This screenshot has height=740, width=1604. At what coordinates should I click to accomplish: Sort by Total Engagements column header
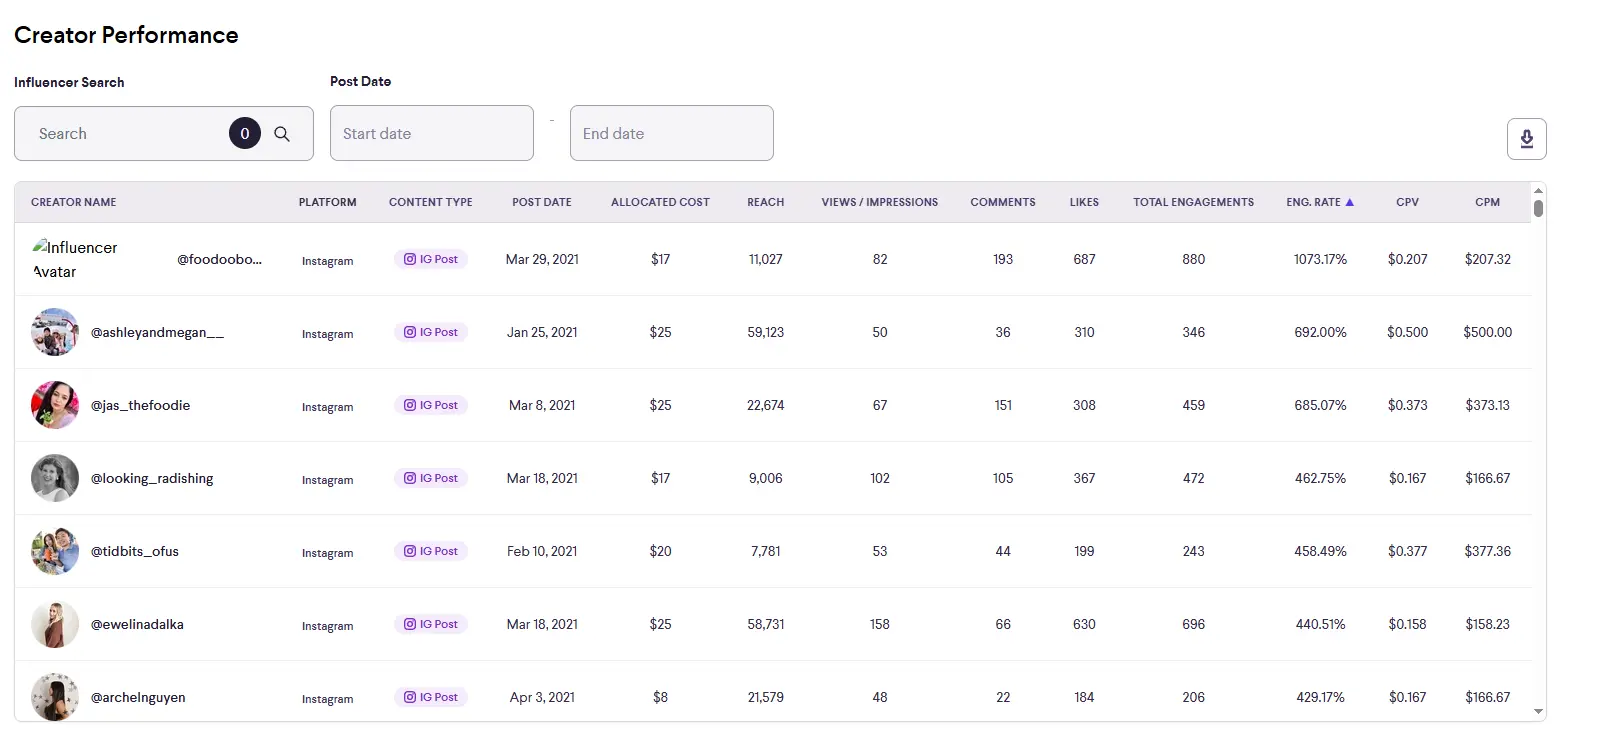[1193, 202]
